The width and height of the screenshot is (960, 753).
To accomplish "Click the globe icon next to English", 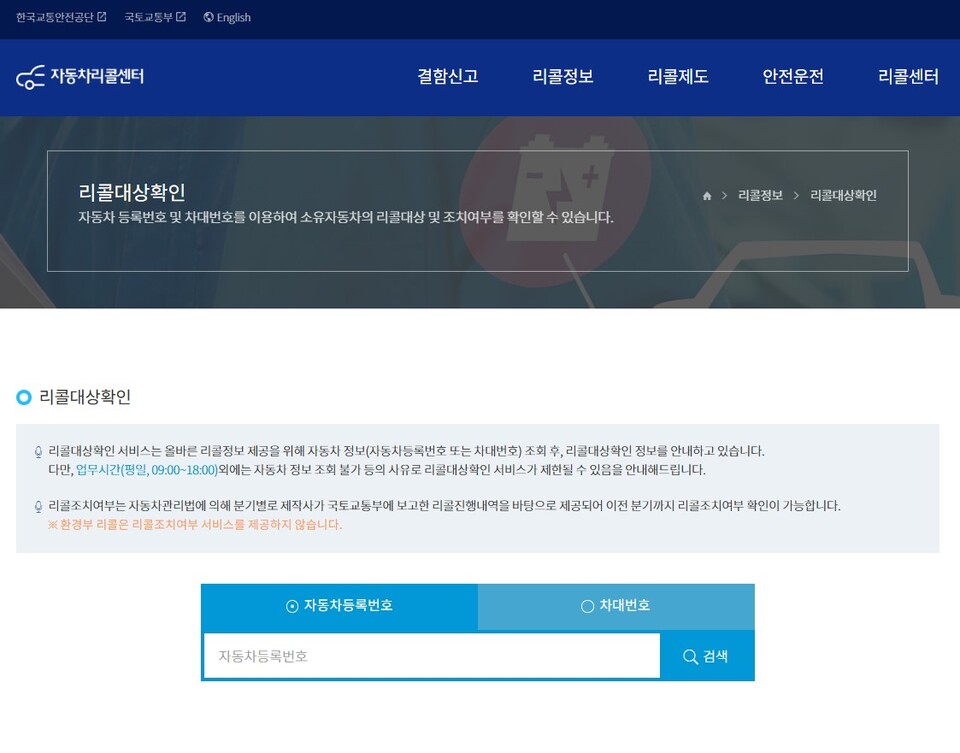I will 208,17.
